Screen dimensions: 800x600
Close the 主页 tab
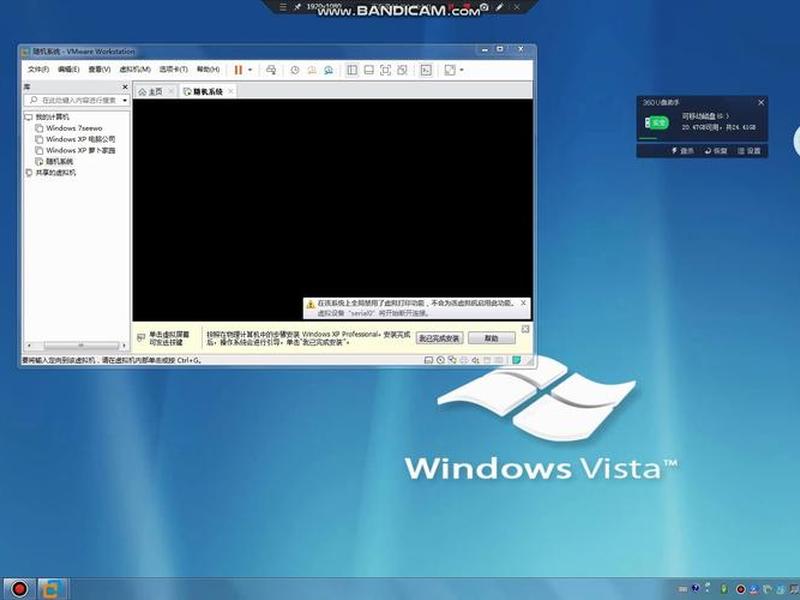tap(171, 92)
